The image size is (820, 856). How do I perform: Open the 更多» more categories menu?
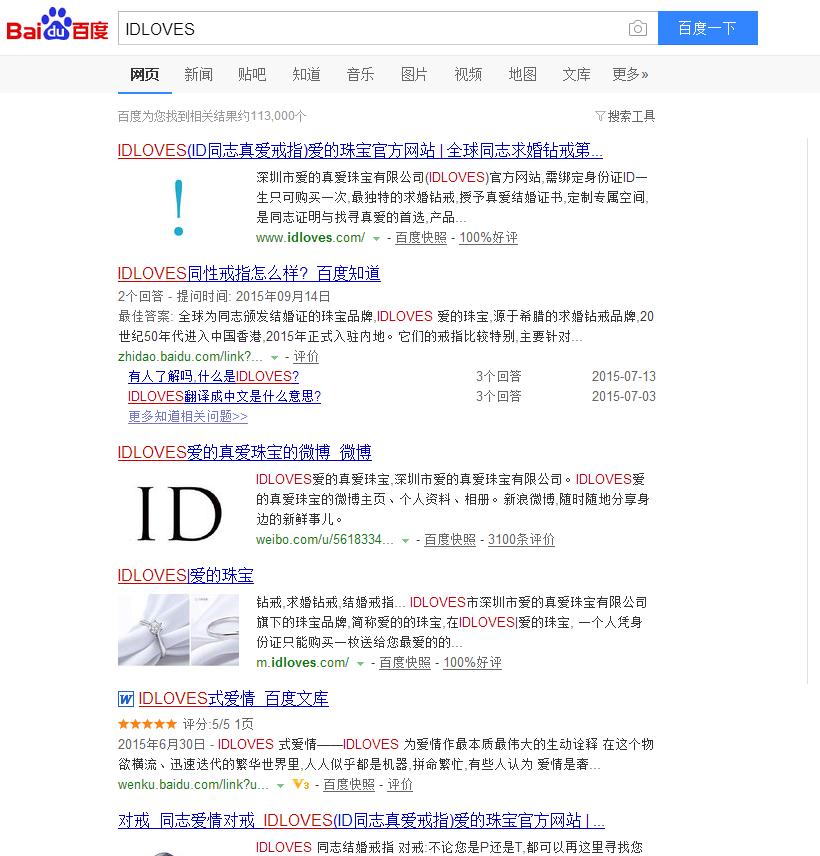630,74
